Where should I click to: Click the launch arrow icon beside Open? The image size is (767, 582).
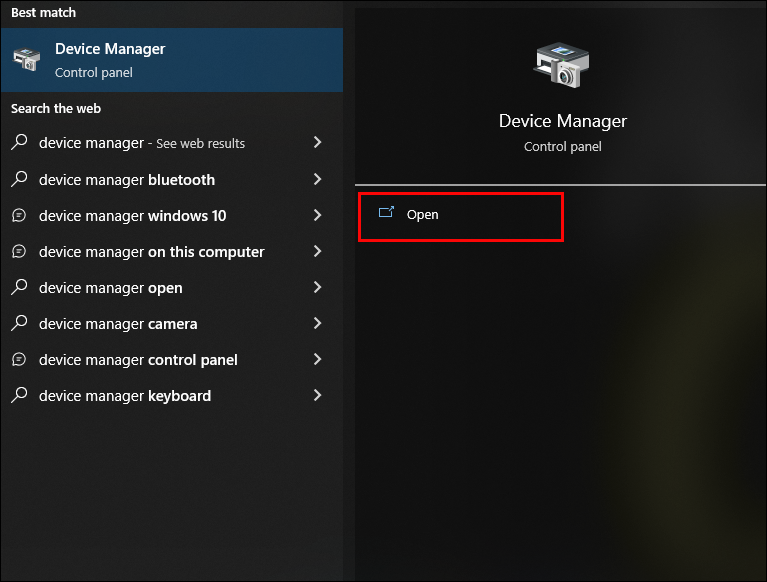(386, 214)
